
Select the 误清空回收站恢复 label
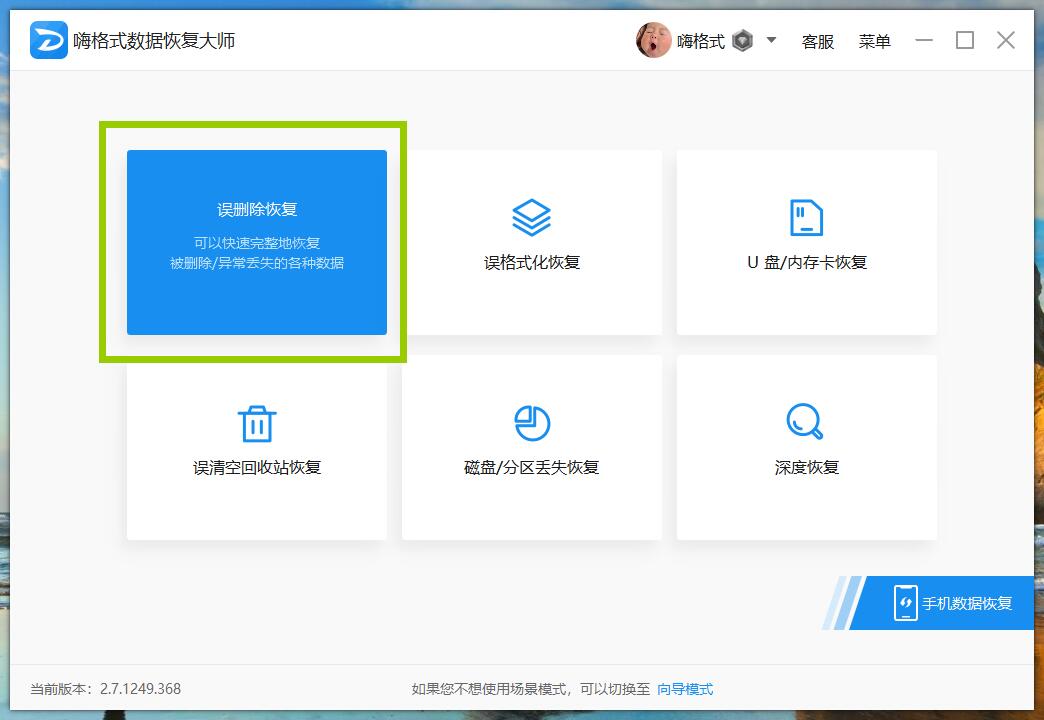click(257, 468)
